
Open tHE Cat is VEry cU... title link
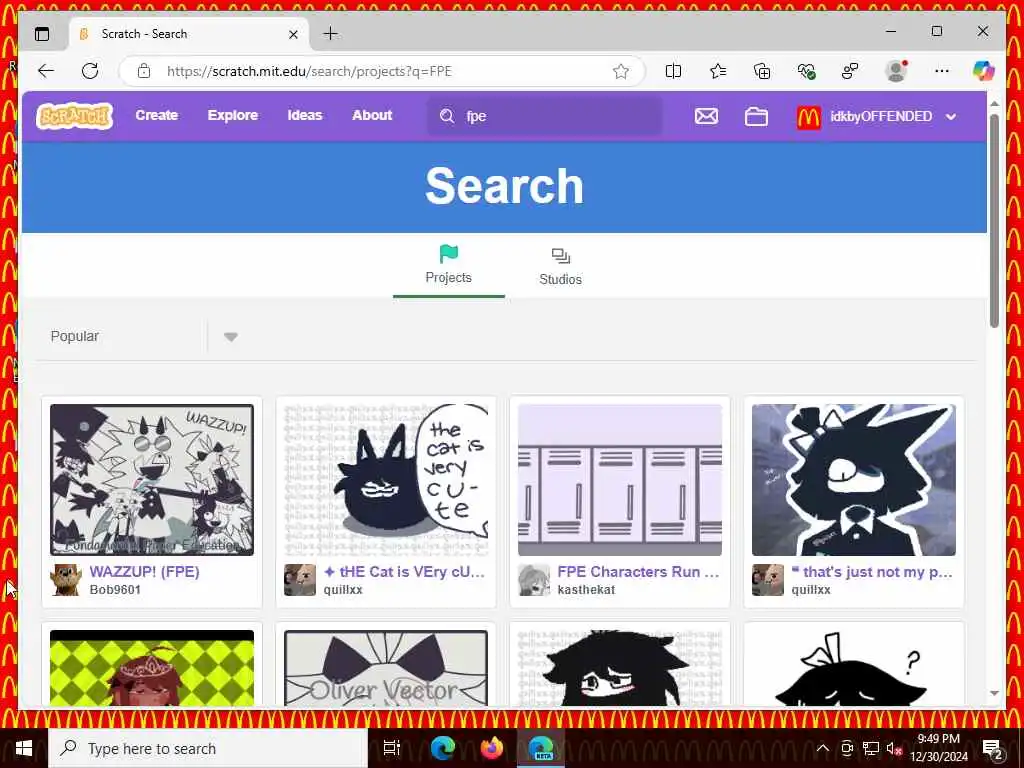point(404,571)
